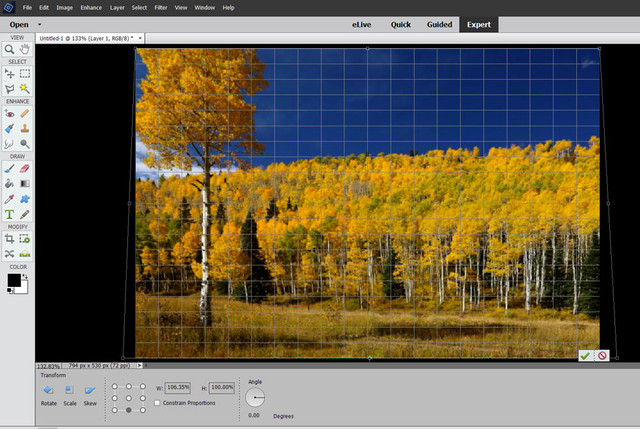Set reference point to top-right

click(x=143, y=386)
